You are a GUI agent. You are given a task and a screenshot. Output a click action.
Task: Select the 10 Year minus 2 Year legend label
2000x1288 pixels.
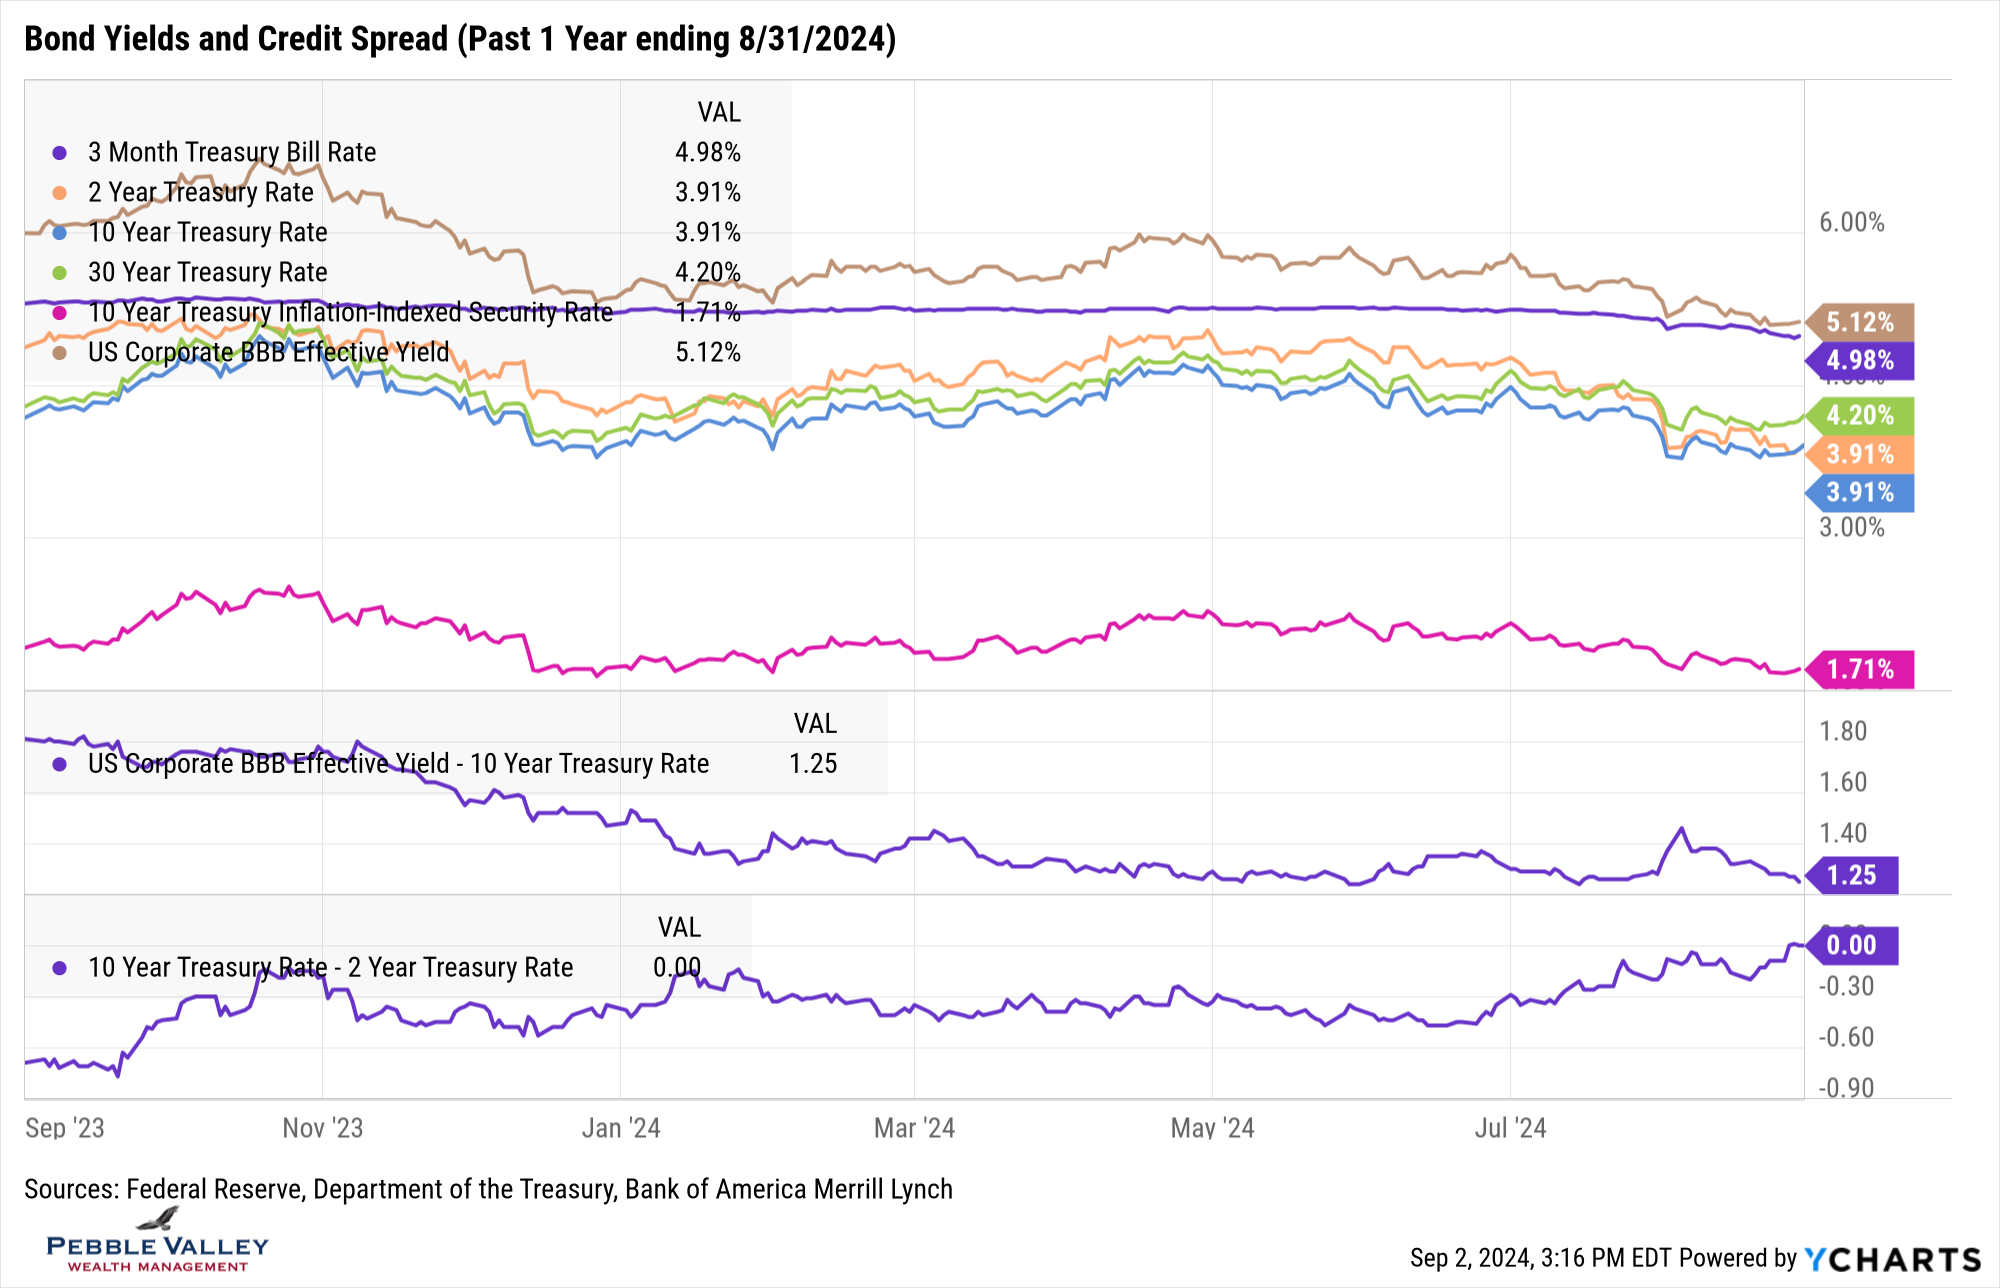[x=330, y=968]
